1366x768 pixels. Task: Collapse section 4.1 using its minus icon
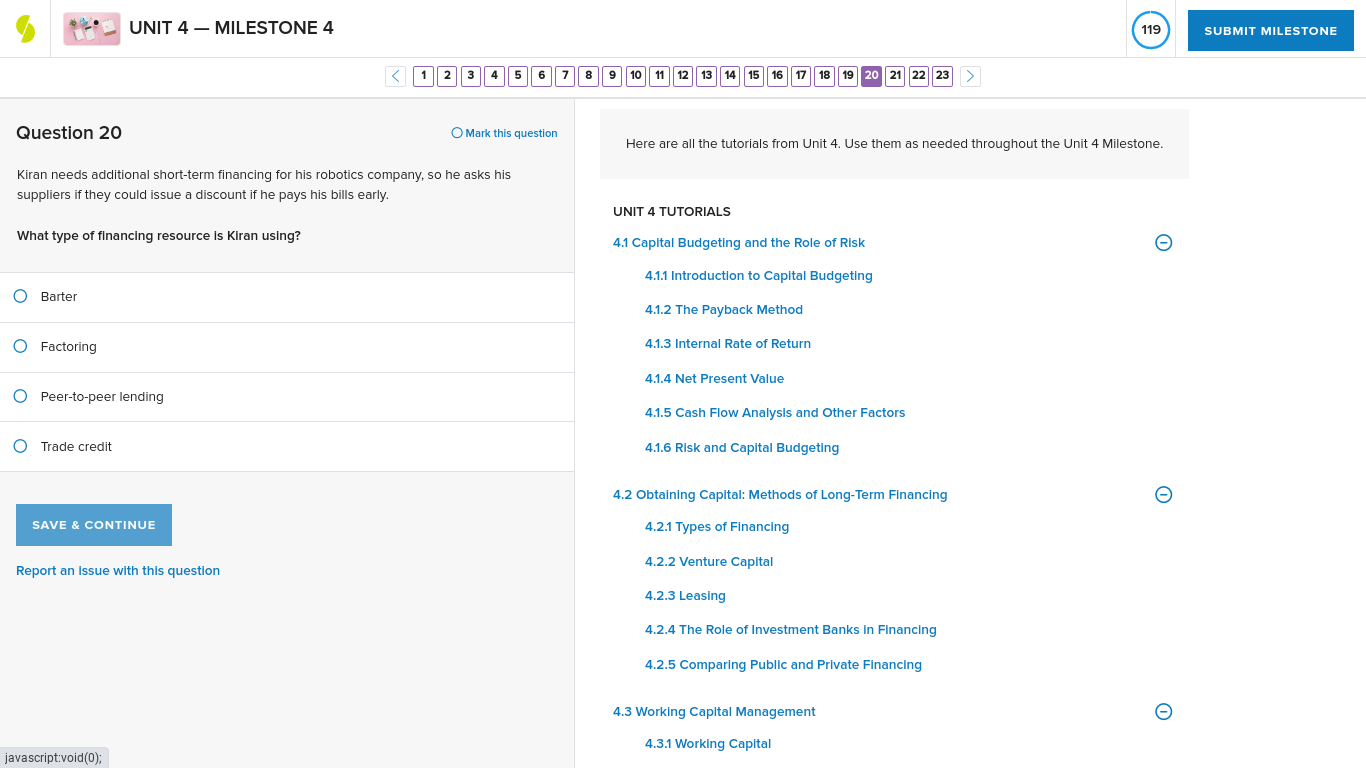[x=1163, y=242]
